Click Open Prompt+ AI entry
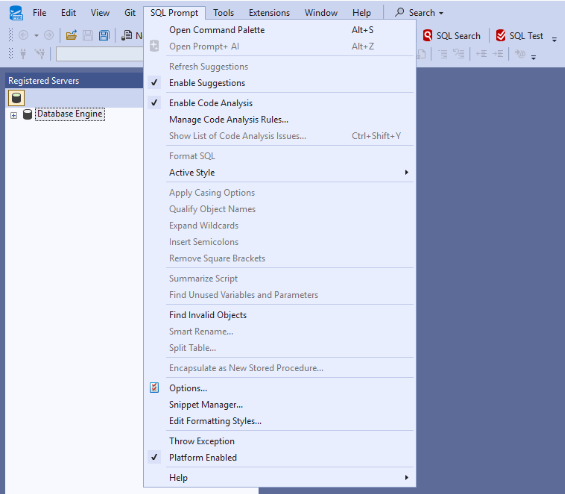The width and height of the screenshot is (565, 494). click(279, 46)
